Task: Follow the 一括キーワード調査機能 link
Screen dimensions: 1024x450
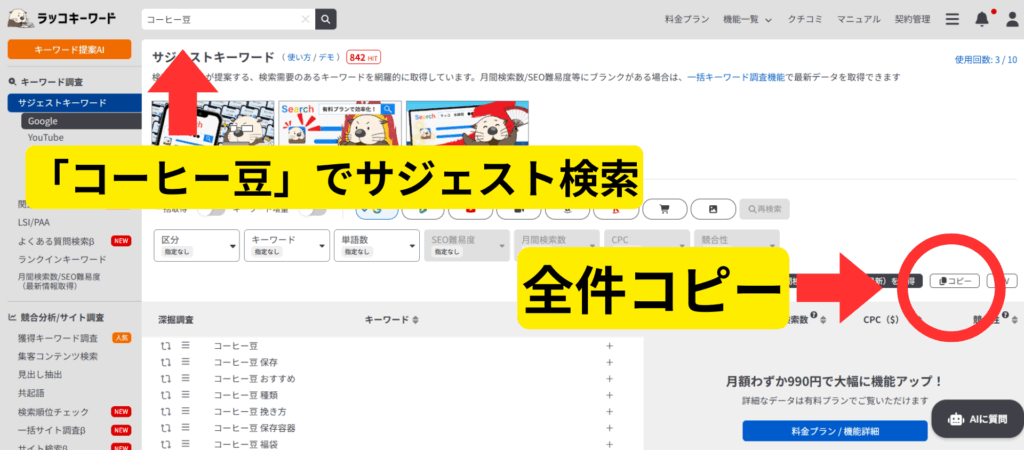Action: click(736, 77)
